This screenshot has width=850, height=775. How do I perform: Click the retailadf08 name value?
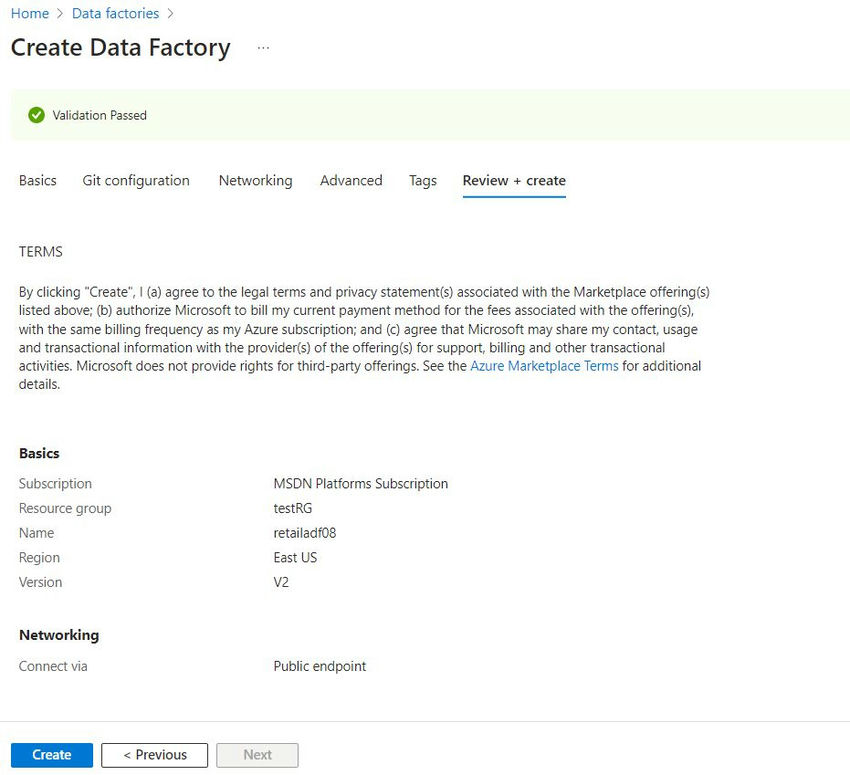[x=305, y=533]
